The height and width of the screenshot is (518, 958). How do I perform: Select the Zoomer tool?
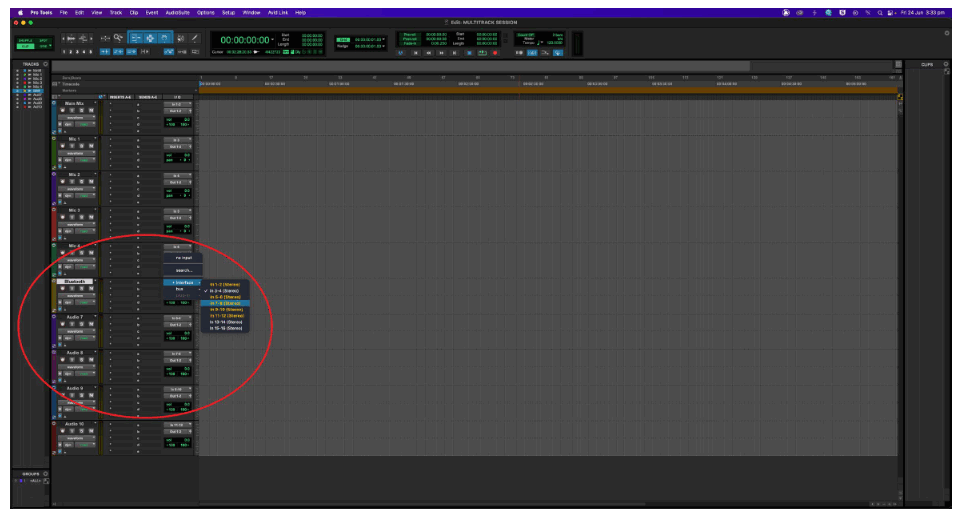pyautogui.click(x=119, y=38)
